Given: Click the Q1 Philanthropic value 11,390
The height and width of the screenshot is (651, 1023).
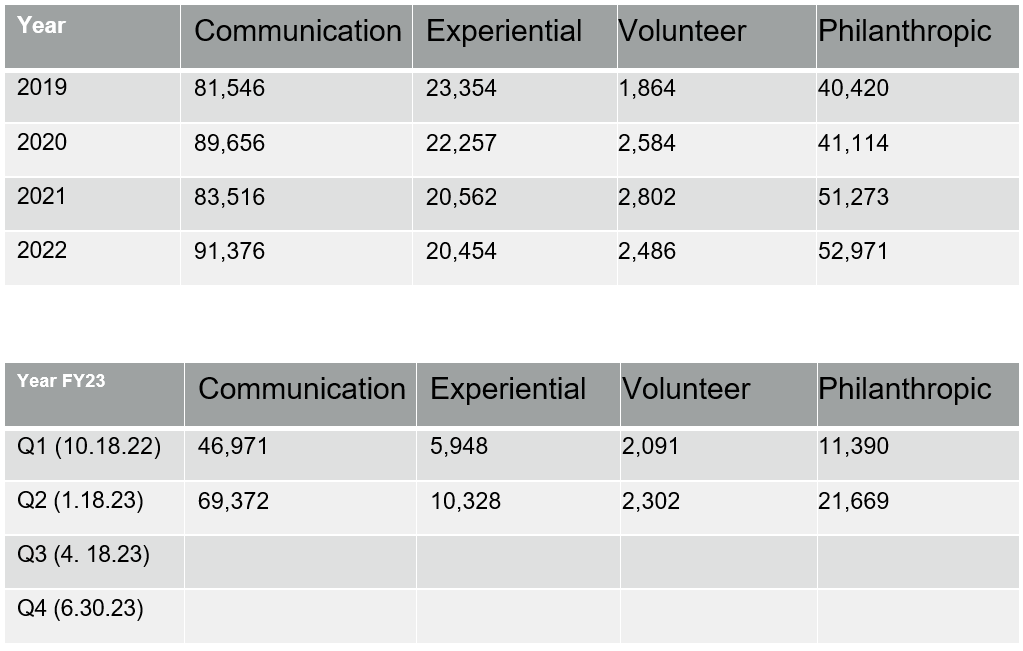Looking at the screenshot, I should 853,446.
